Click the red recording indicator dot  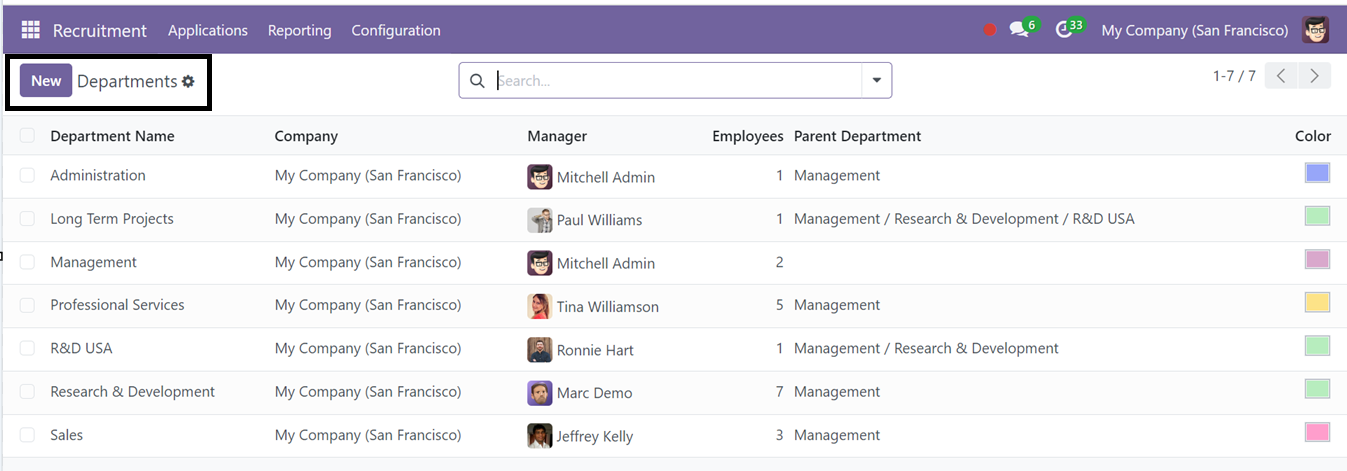coord(990,30)
